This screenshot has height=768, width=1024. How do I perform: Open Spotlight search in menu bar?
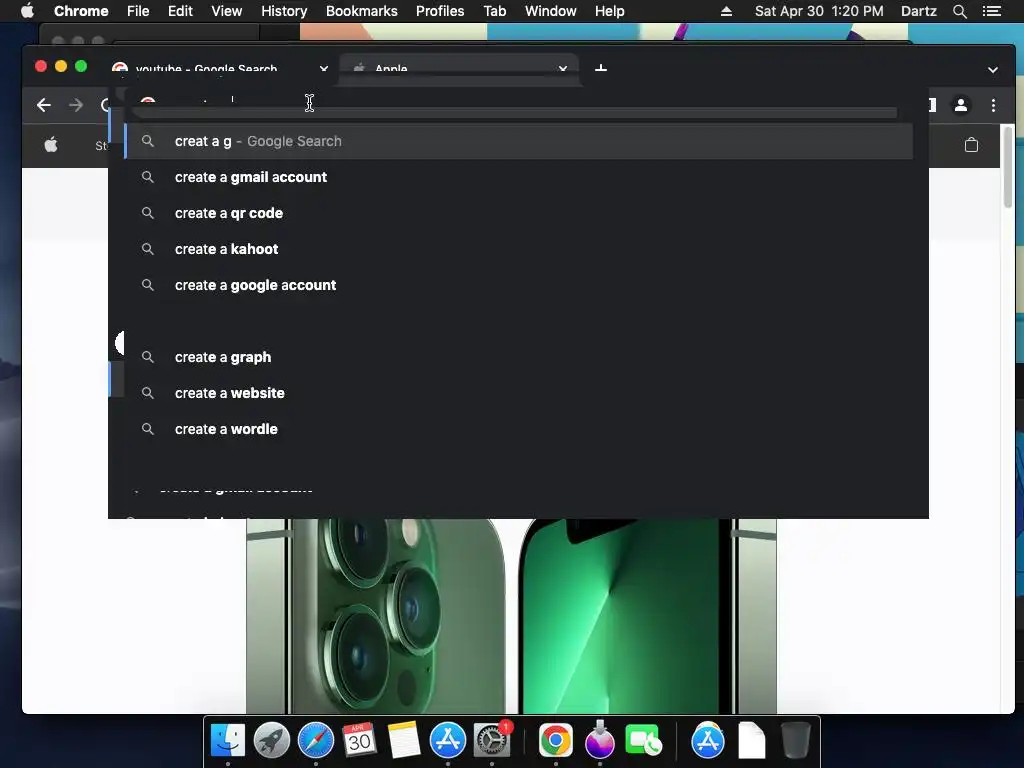959,11
